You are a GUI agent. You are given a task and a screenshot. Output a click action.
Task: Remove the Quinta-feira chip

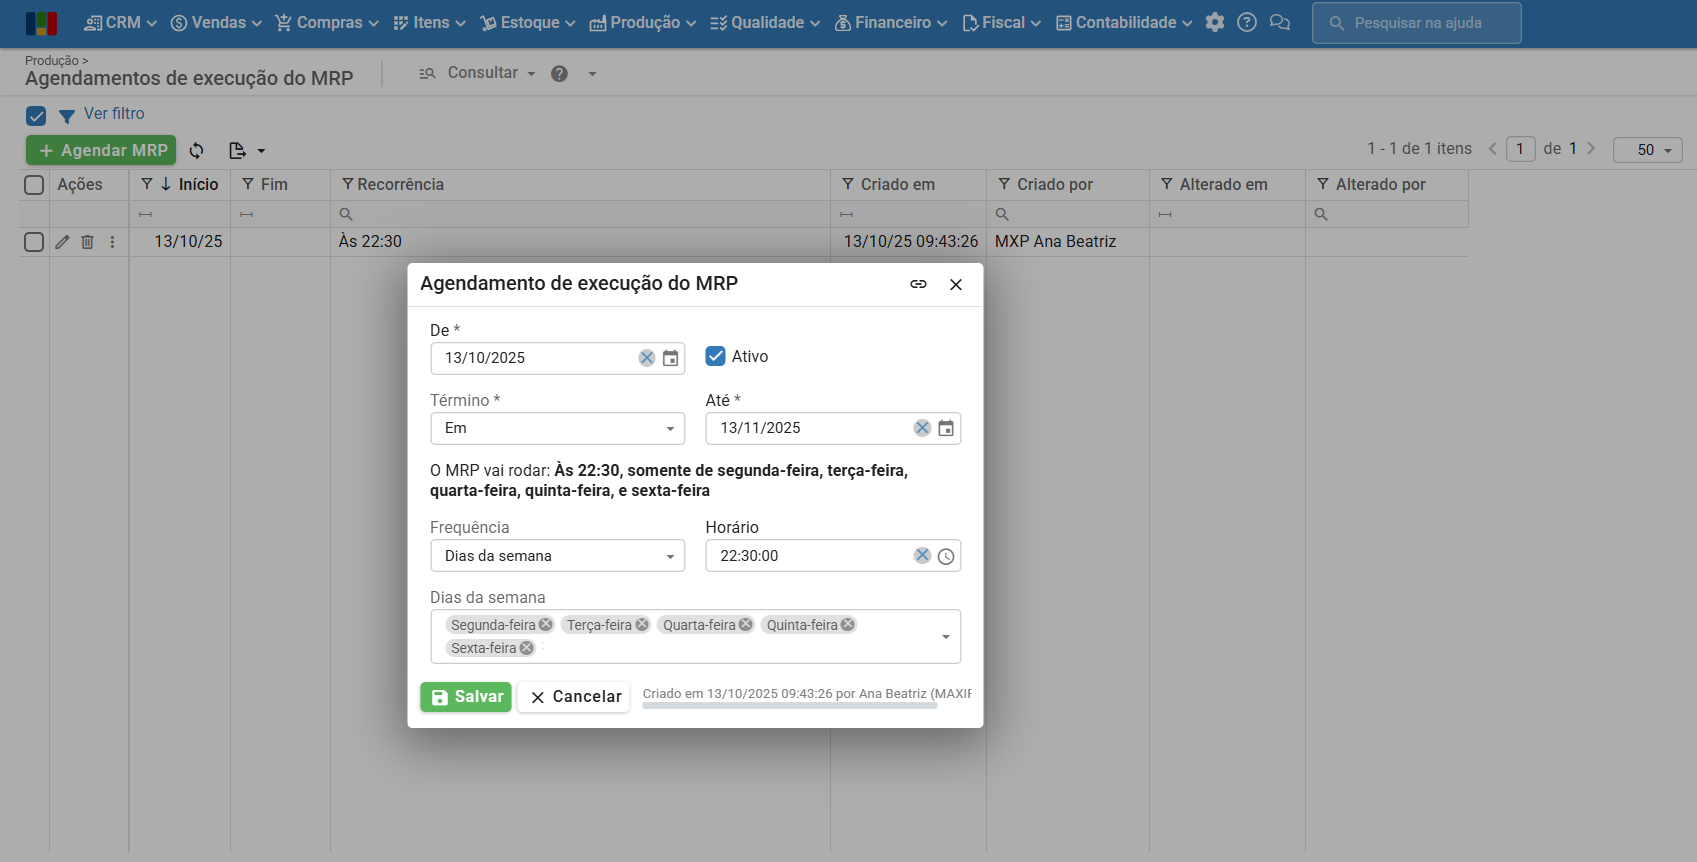click(x=848, y=624)
